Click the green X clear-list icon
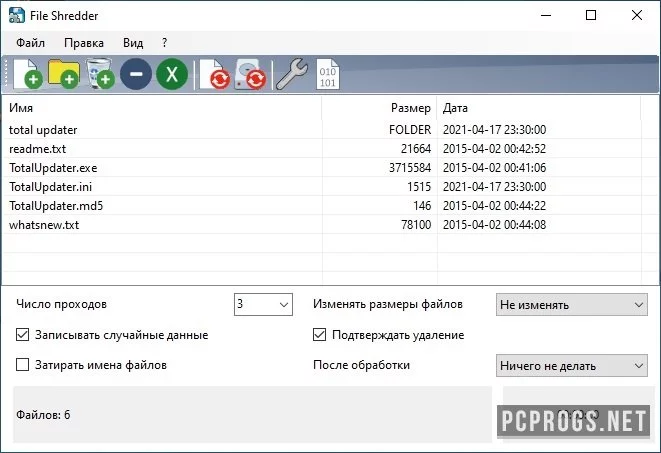 click(x=172, y=74)
